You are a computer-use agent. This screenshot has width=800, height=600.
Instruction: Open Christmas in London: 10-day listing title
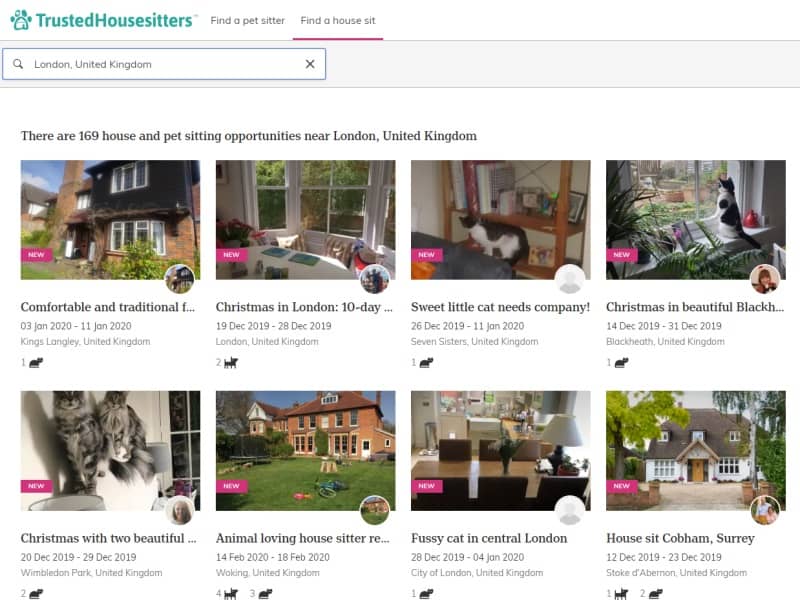point(304,307)
